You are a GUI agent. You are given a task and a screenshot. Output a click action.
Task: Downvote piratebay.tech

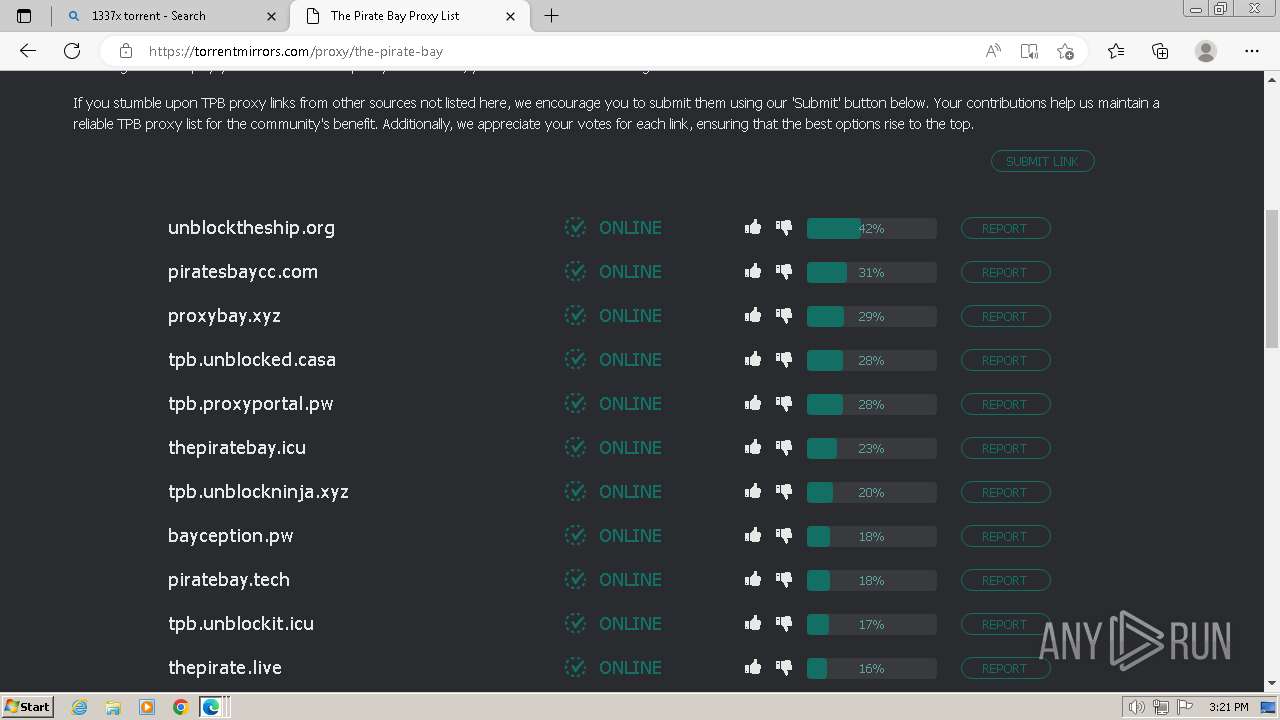(x=784, y=580)
